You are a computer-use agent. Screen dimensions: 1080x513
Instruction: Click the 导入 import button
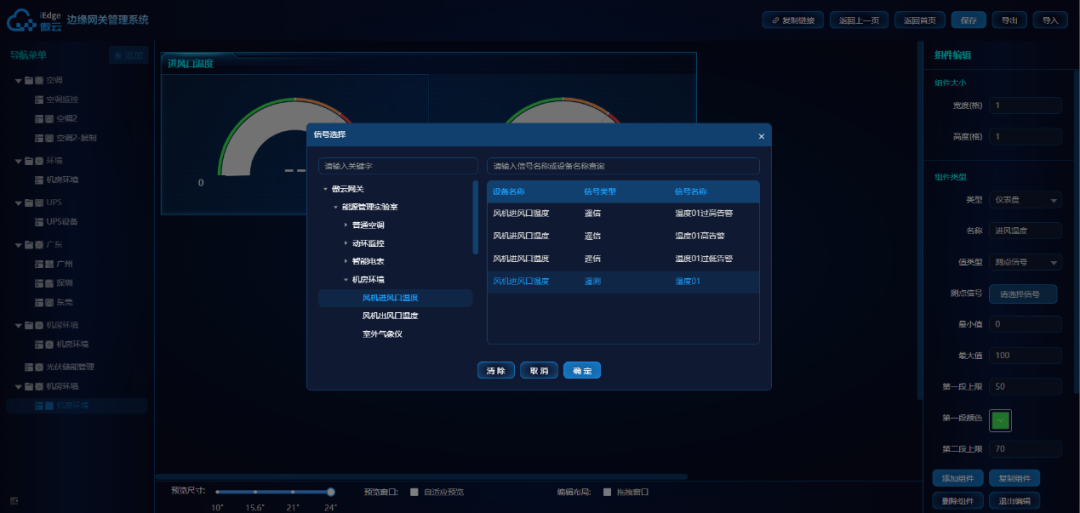[x=1050, y=20]
